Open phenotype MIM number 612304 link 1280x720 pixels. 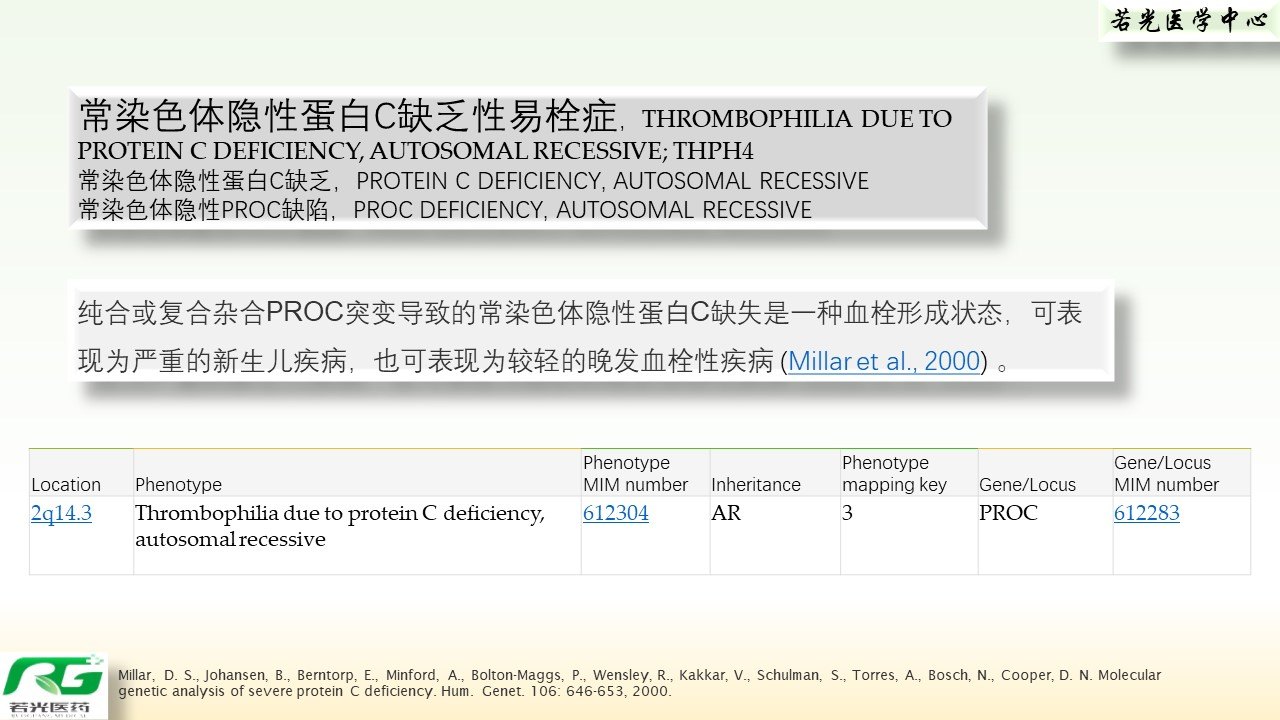pyautogui.click(x=615, y=513)
